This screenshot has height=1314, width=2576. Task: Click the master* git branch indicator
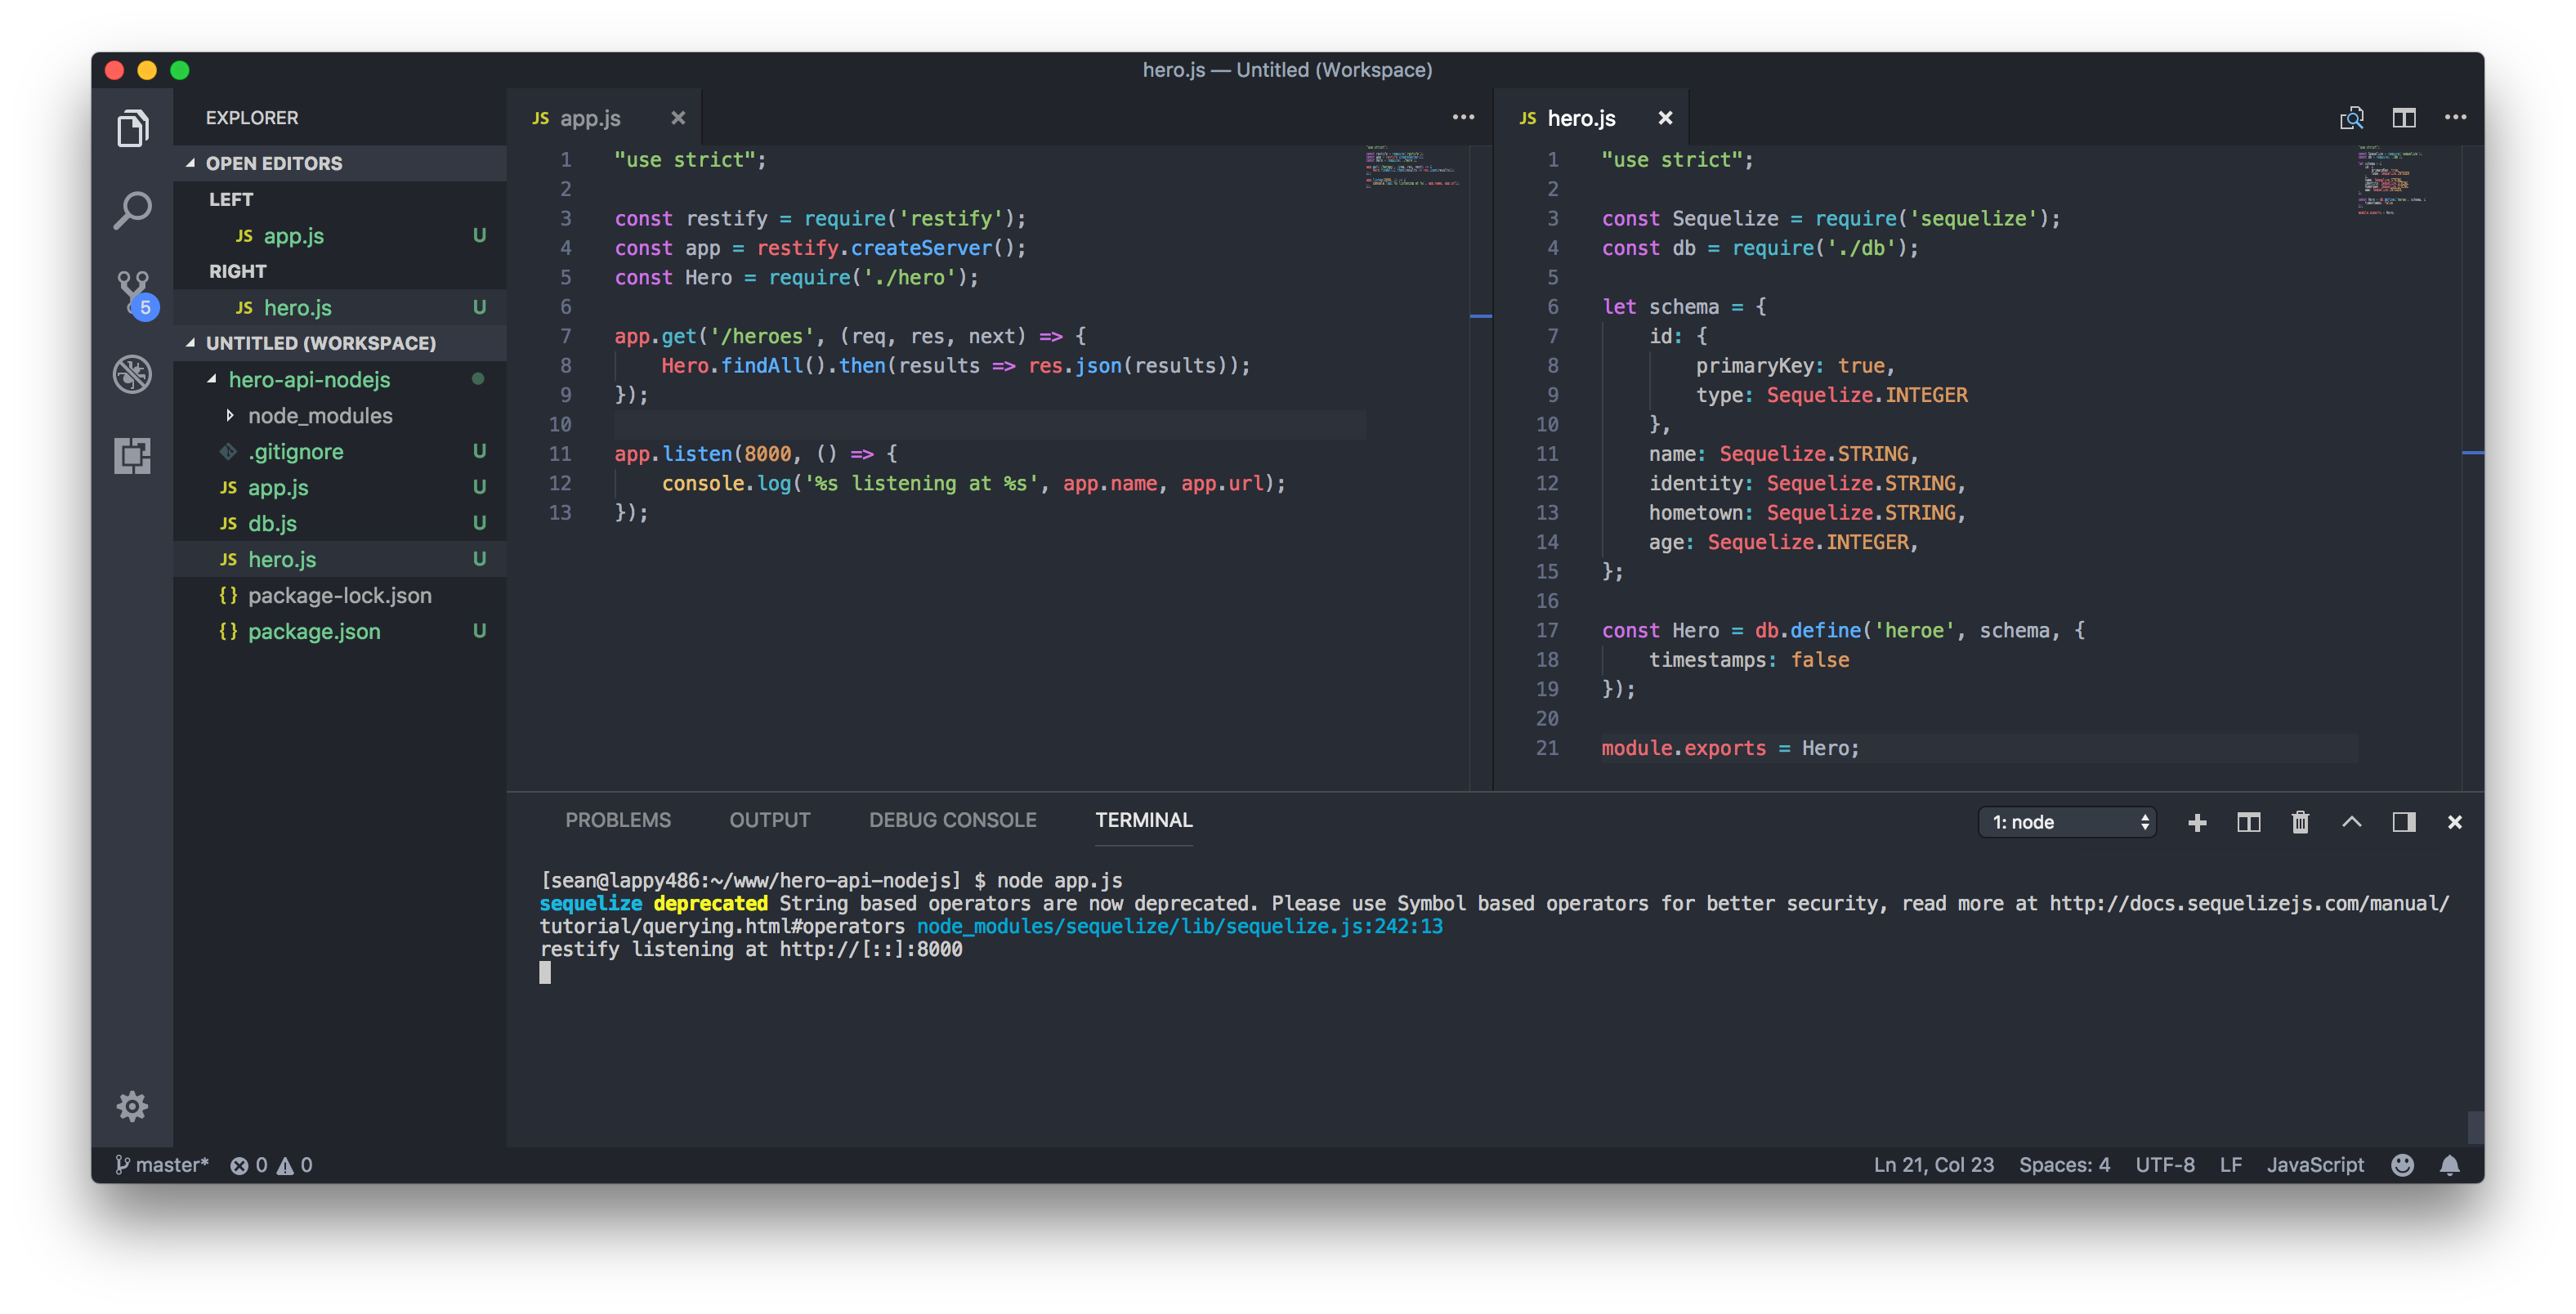pyautogui.click(x=162, y=1165)
